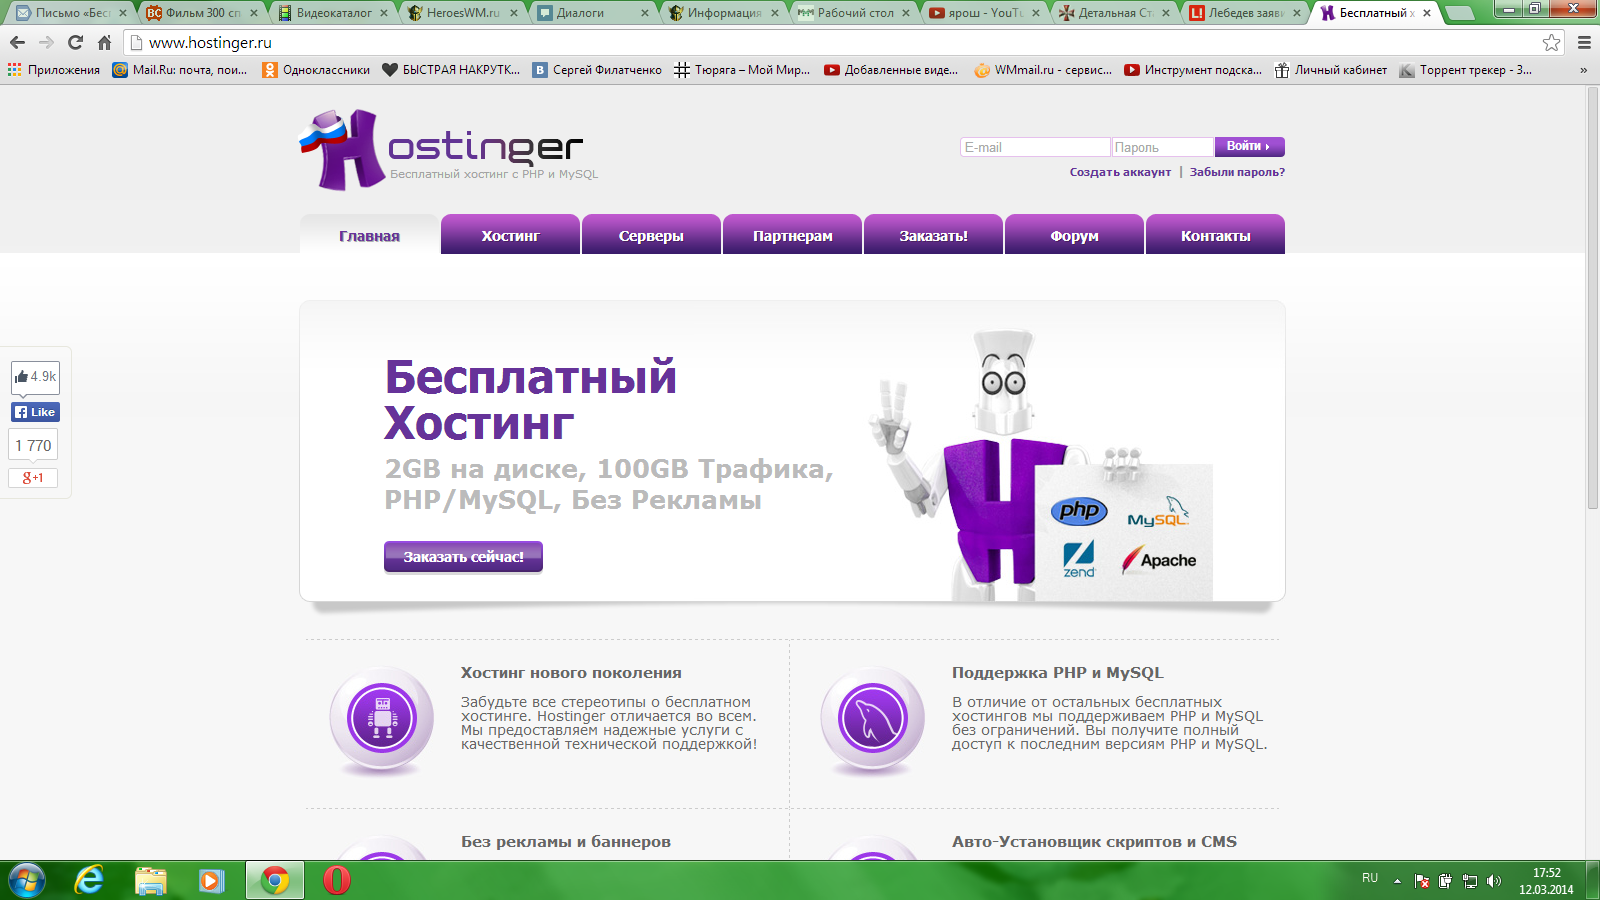Switch to the Диалоги browser tab
1600x900 pixels.
click(593, 13)
